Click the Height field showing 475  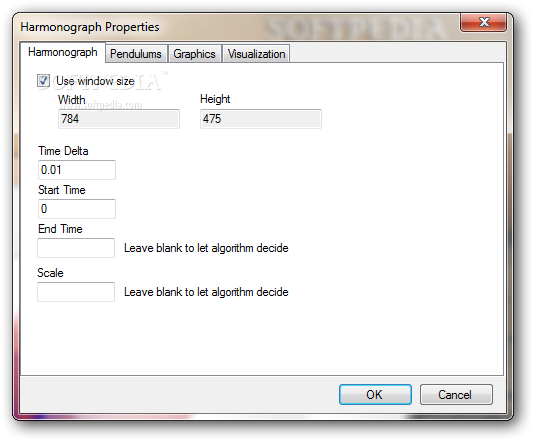tap(261, 119)
